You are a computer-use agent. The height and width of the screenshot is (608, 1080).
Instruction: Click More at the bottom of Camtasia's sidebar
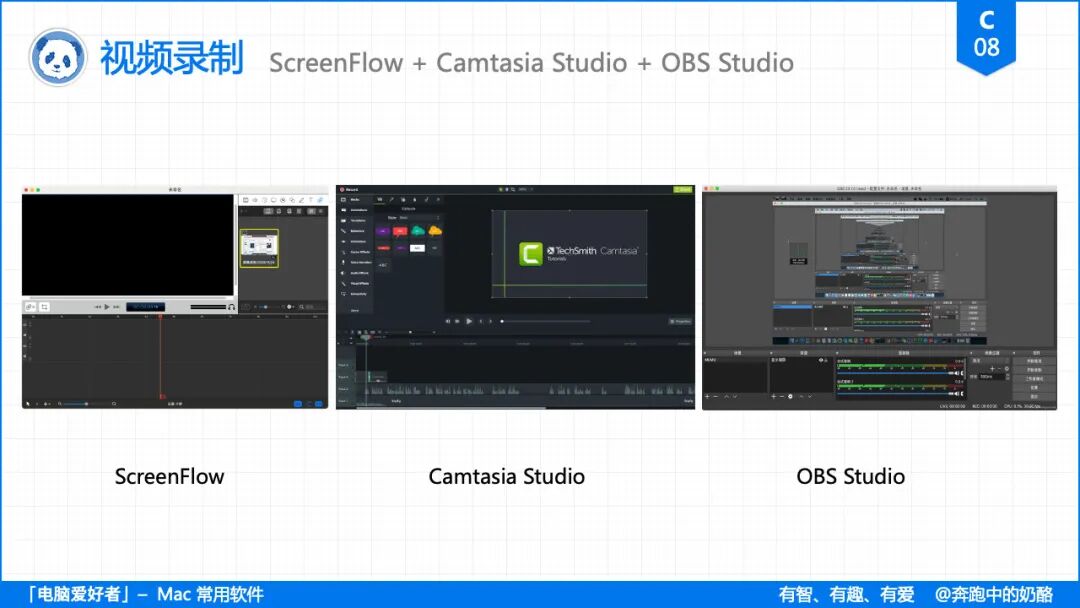[355, 311]
